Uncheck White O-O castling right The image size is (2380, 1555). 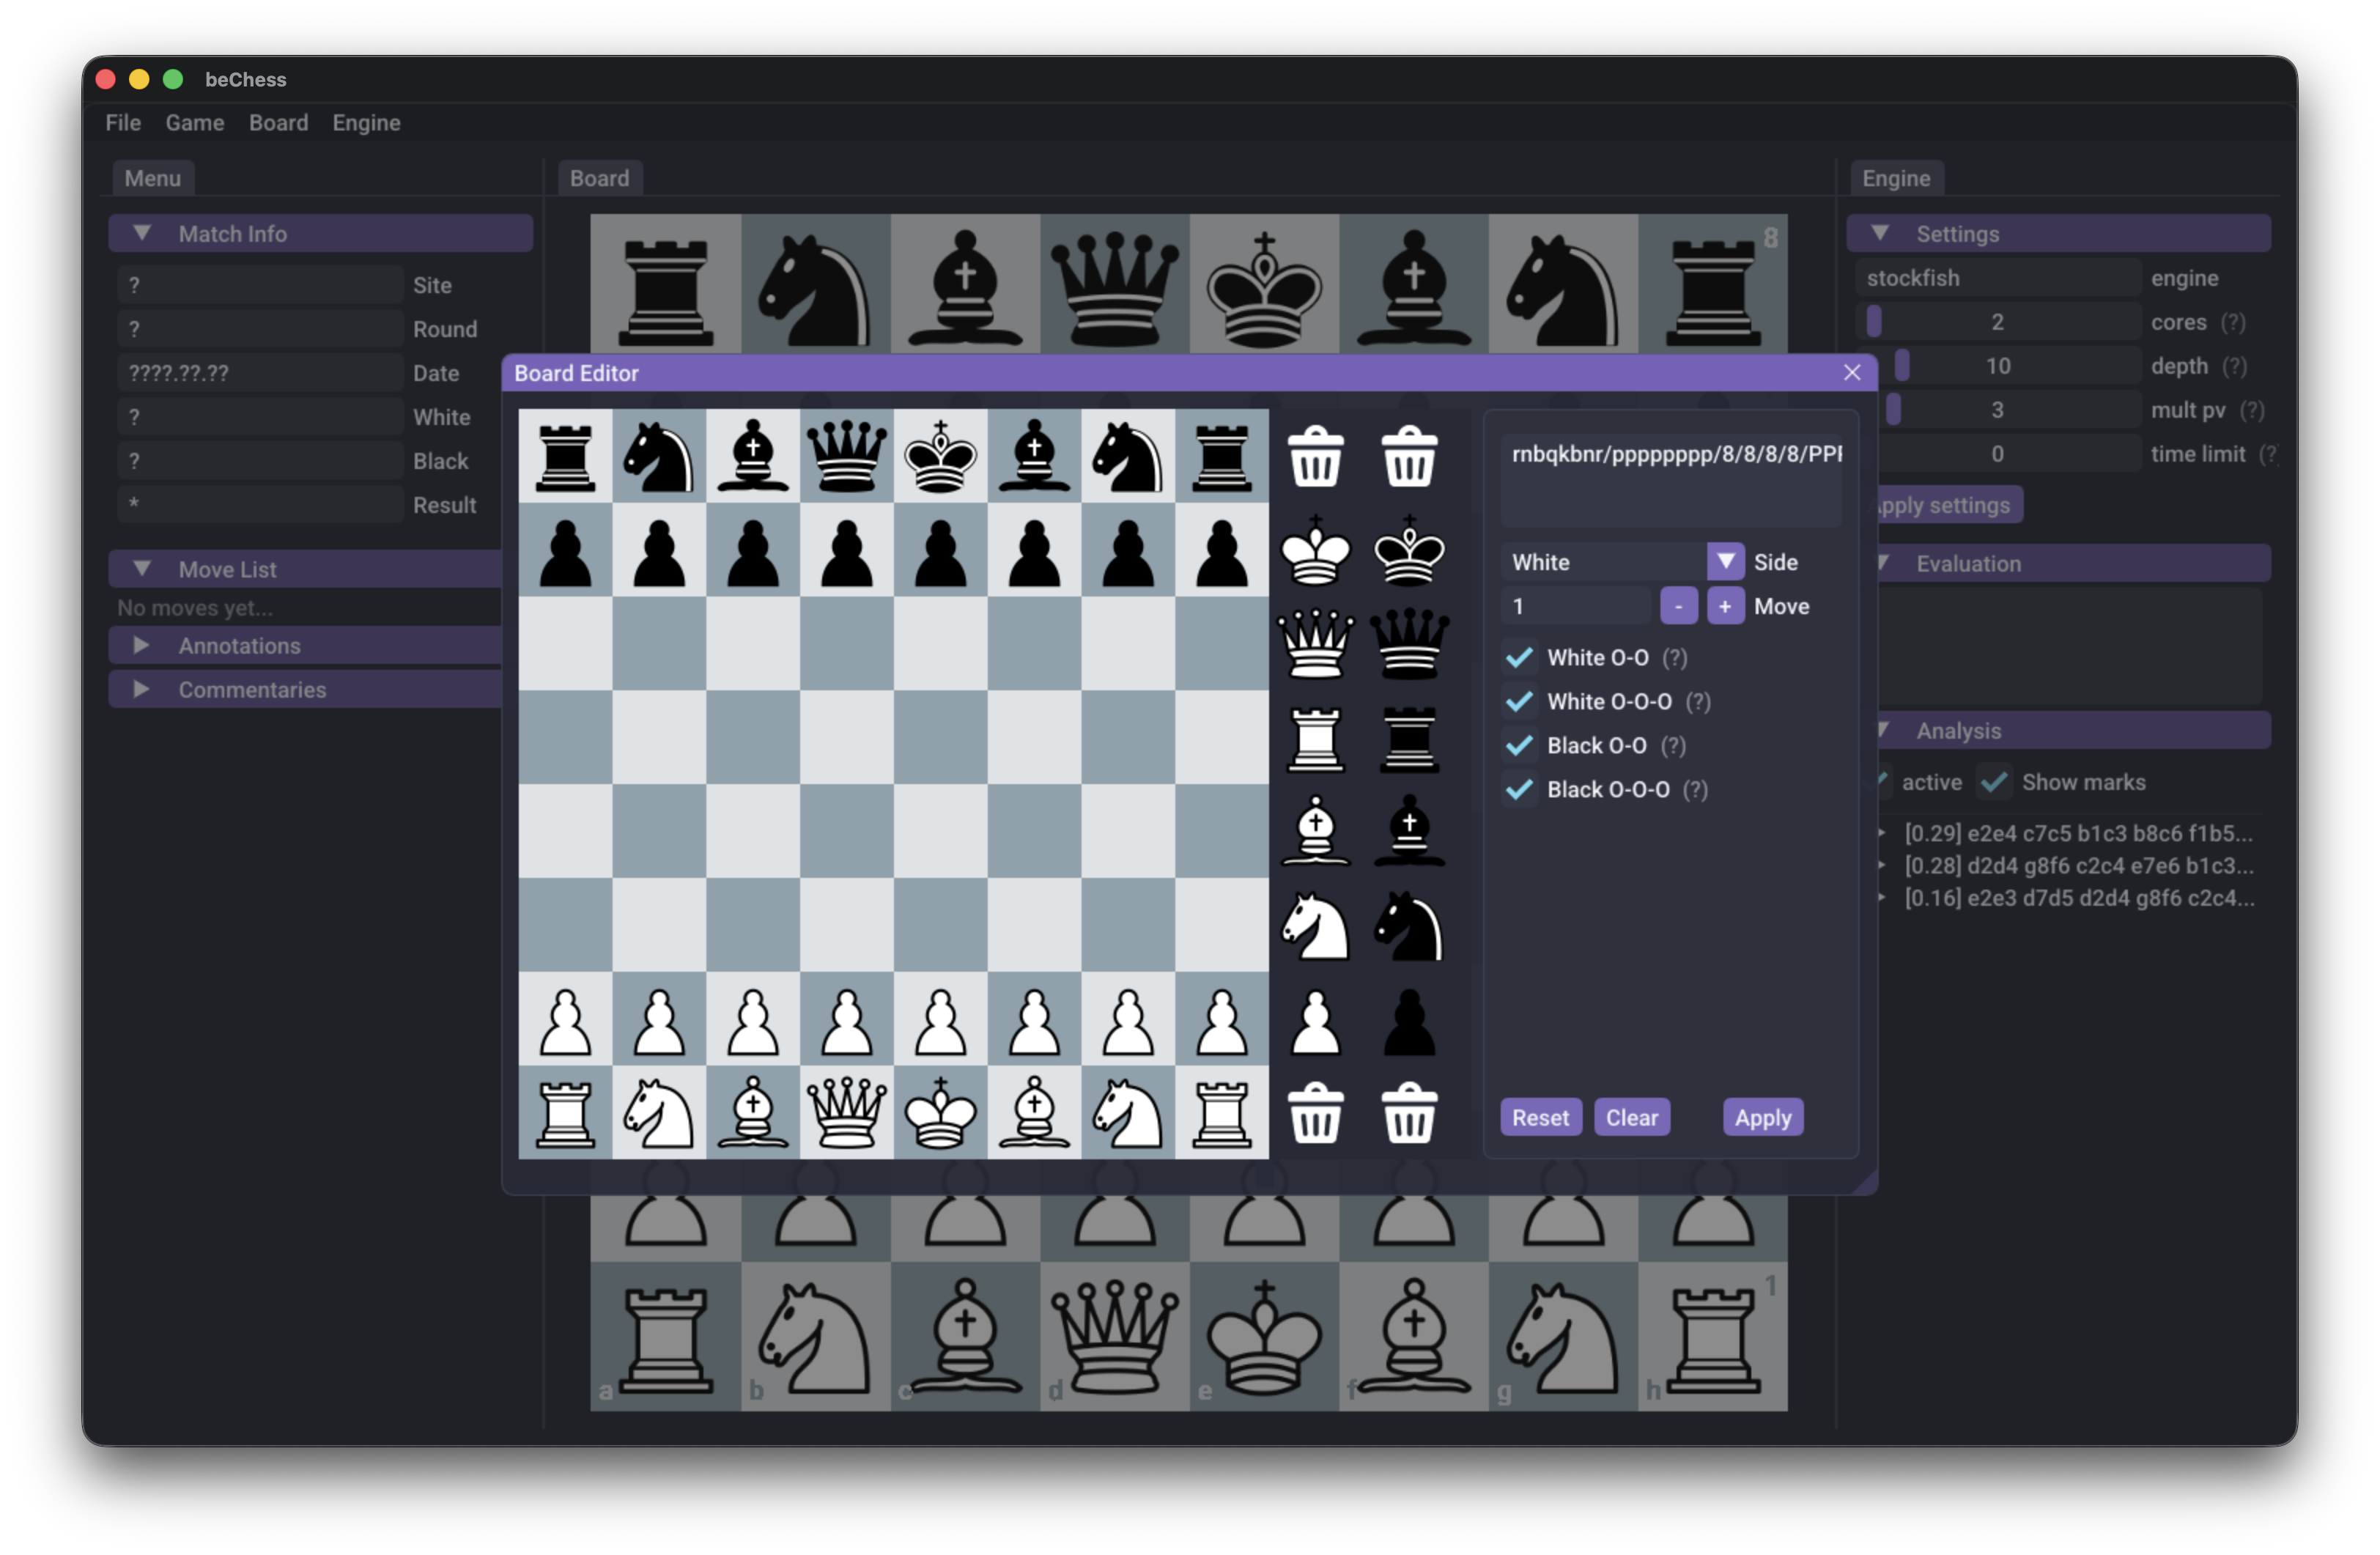tap(1520, 658)
